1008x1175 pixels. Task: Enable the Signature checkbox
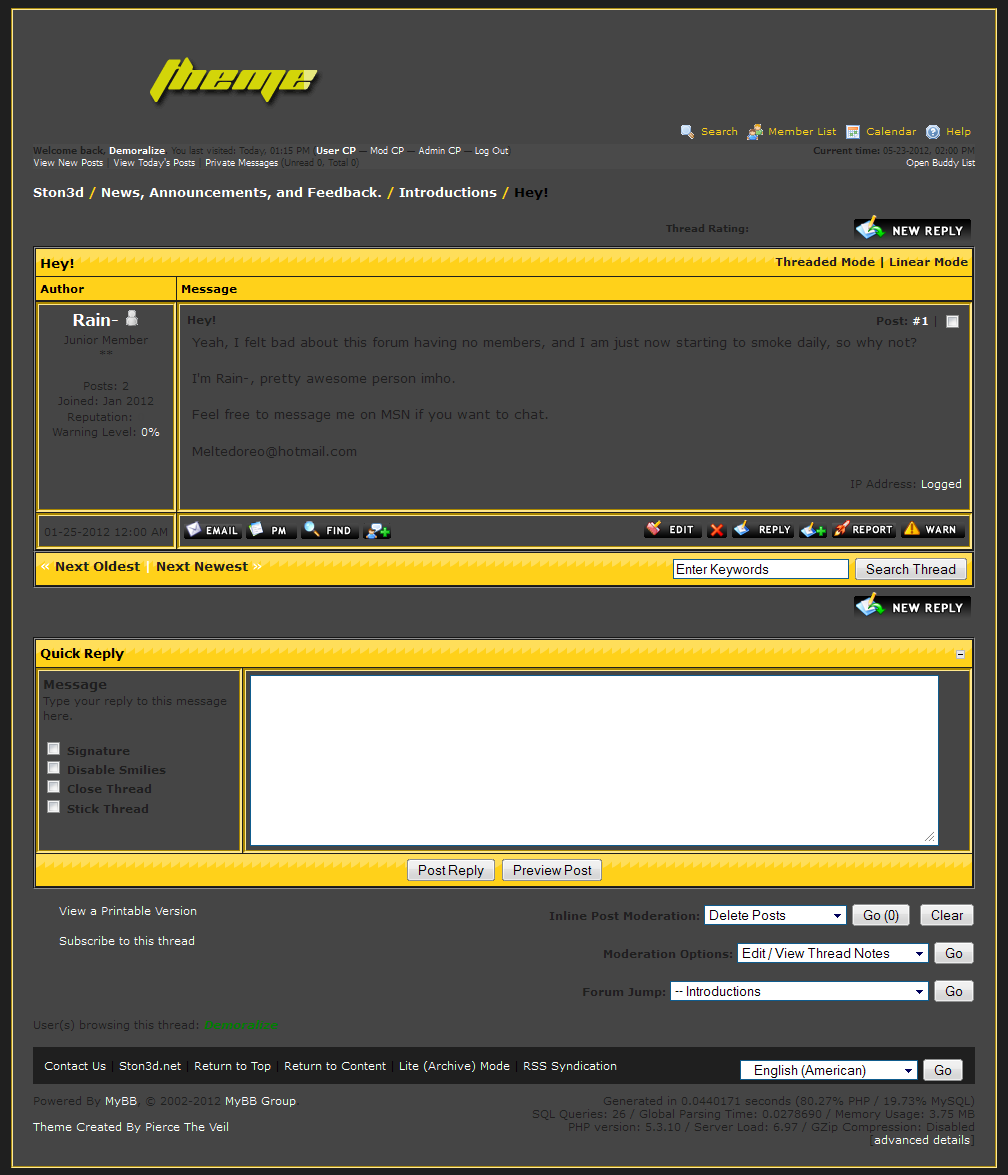[x=54, y=749]
